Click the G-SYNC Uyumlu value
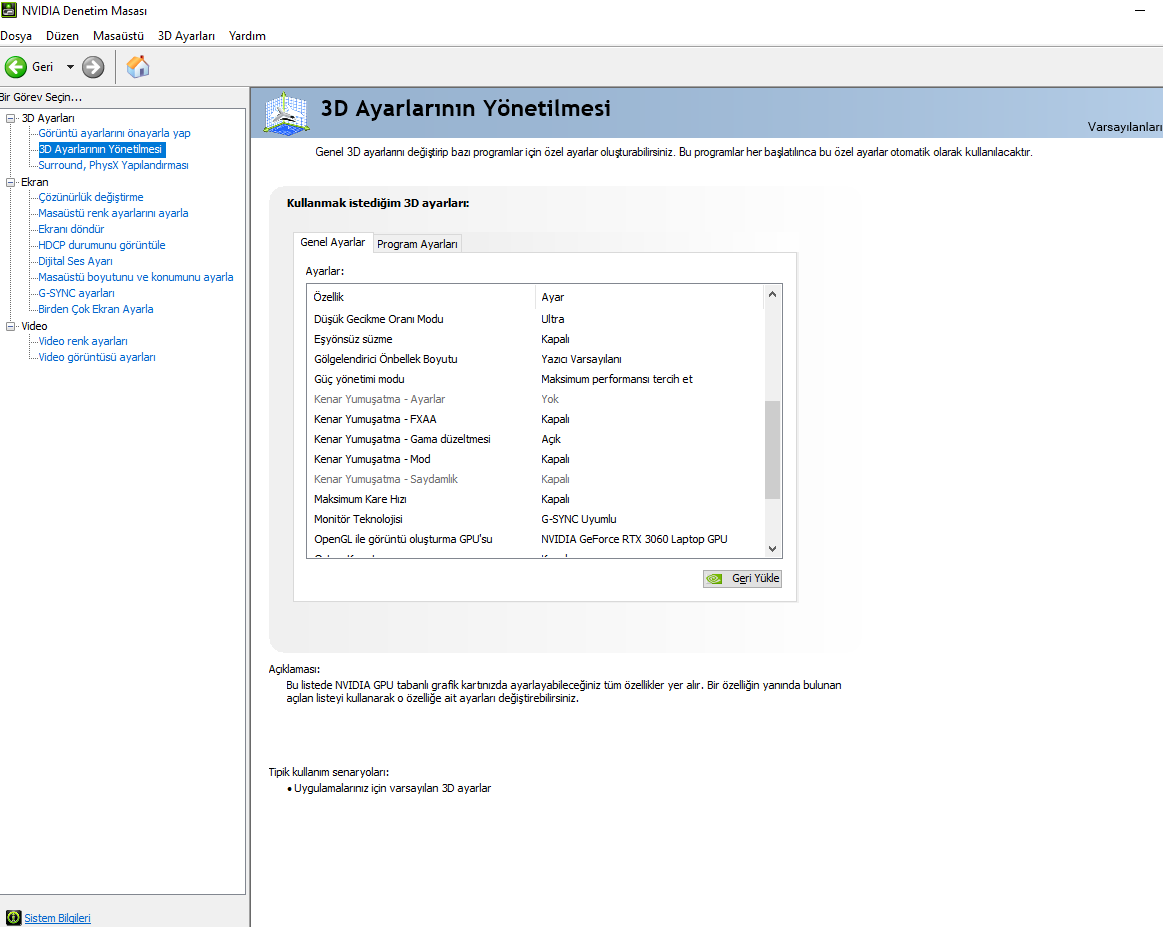Image resolution: width=1163 pixels, height=927 pixels. tap(579, 519)
